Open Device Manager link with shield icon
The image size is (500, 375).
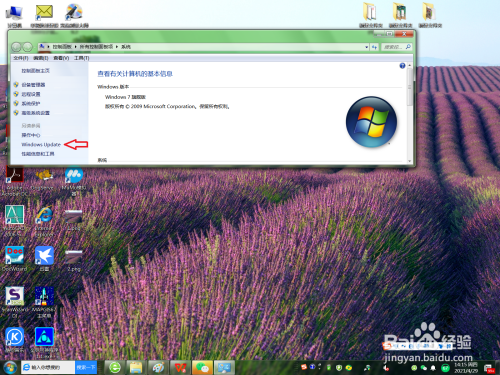click(33, 85)
